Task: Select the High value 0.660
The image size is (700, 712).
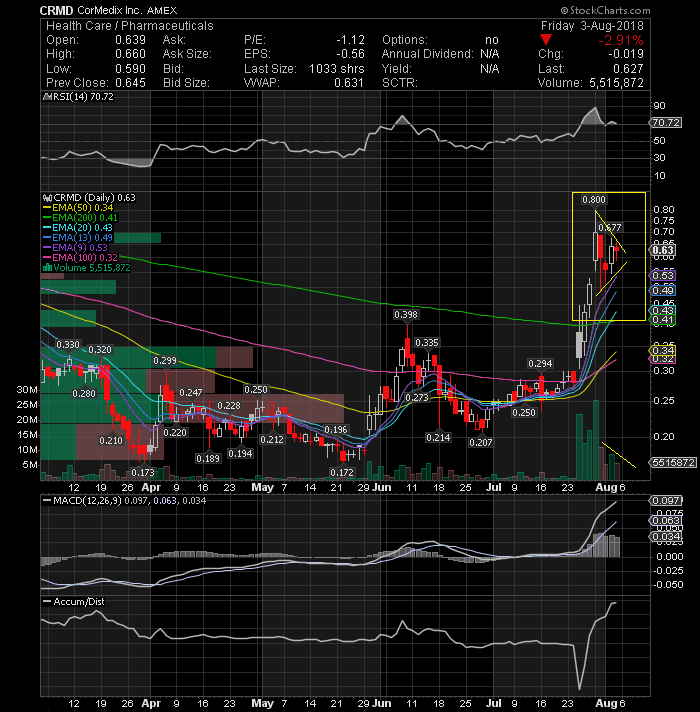Action: tap(130, 54)
